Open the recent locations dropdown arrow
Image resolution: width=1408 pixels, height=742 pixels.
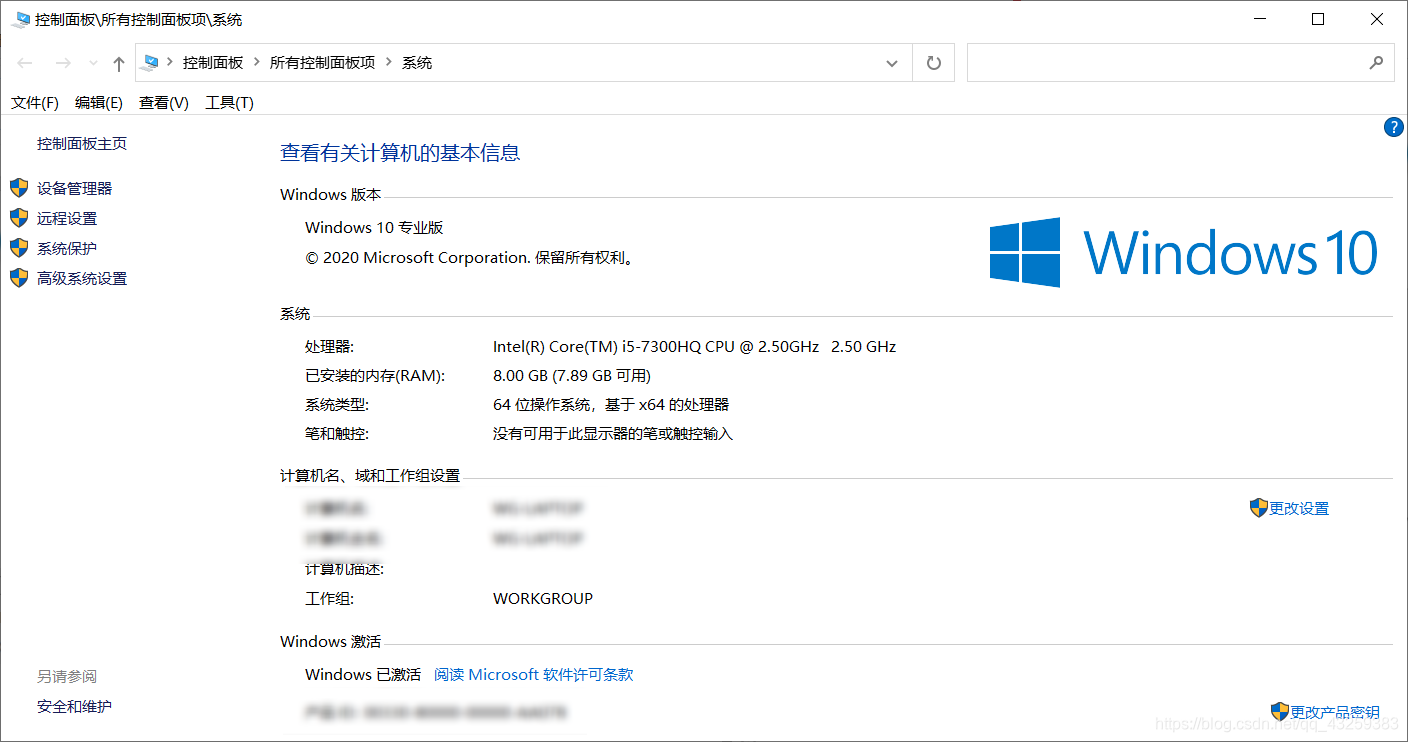[x=93, y=63]
